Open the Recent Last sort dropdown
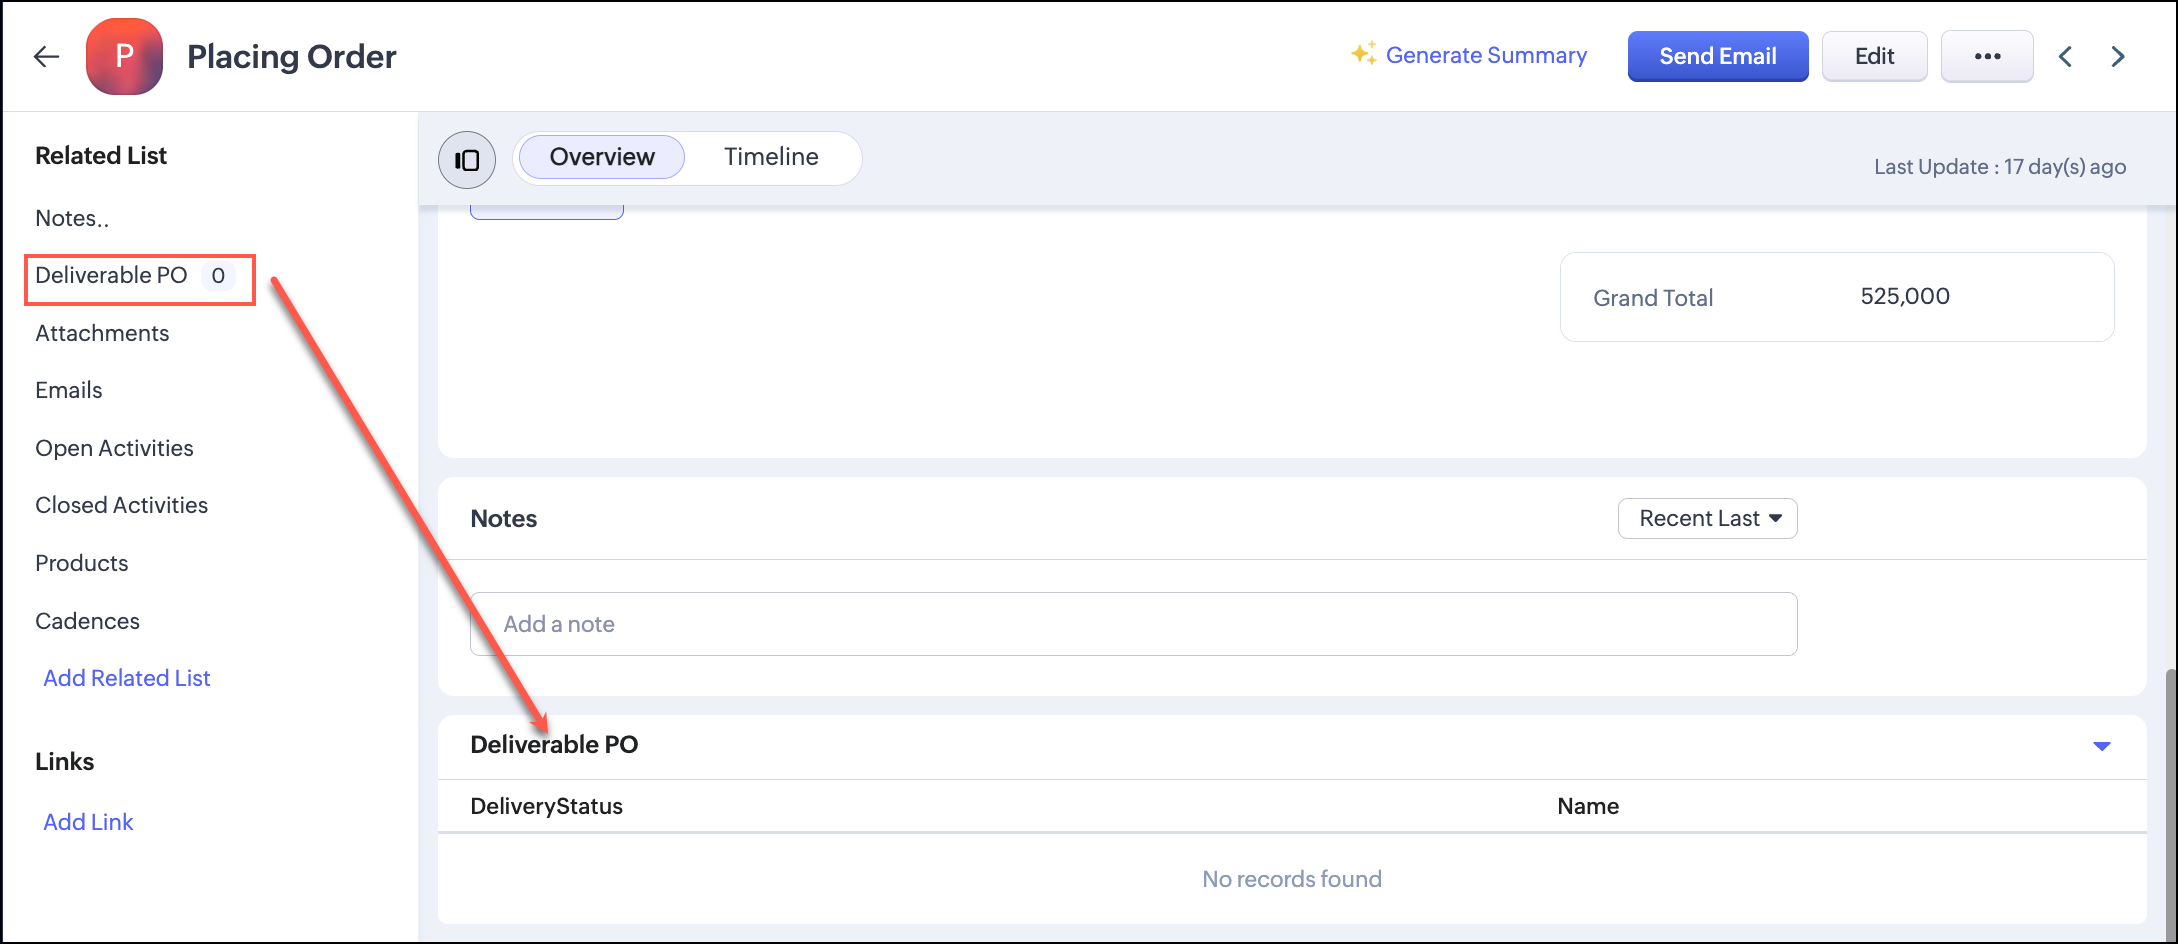The width and height of the screenshot is (2178, 944). (1707, 519)
